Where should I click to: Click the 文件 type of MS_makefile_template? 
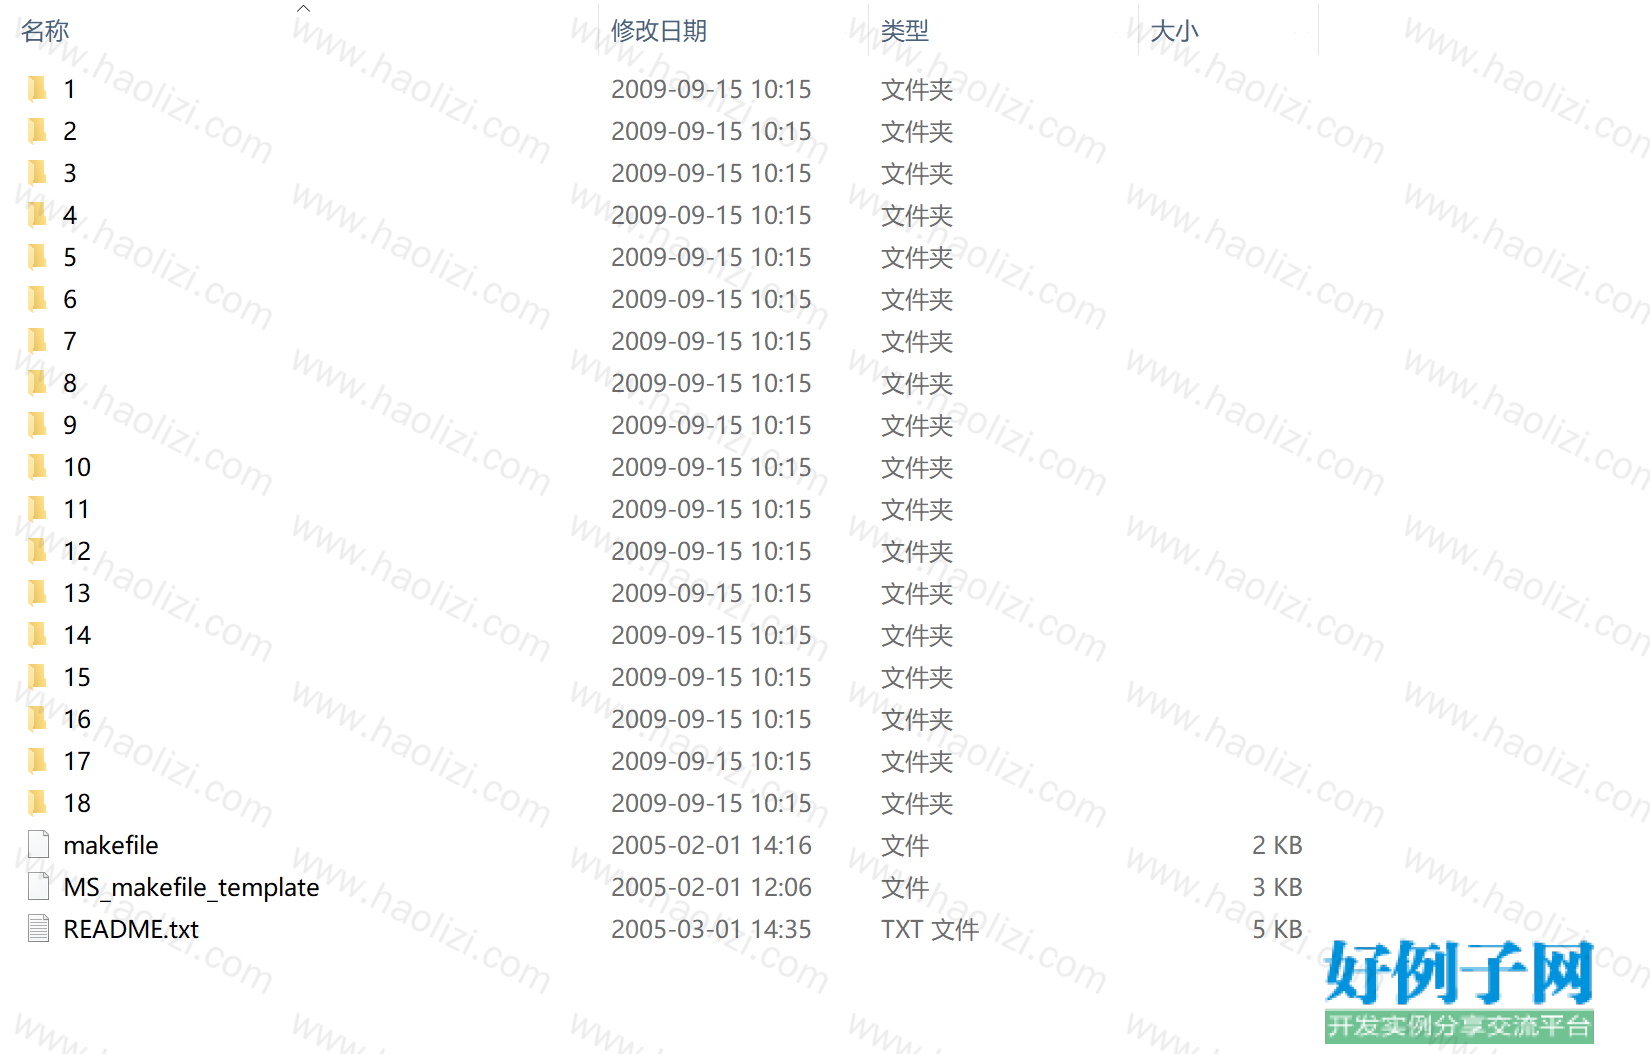(905, 887)
